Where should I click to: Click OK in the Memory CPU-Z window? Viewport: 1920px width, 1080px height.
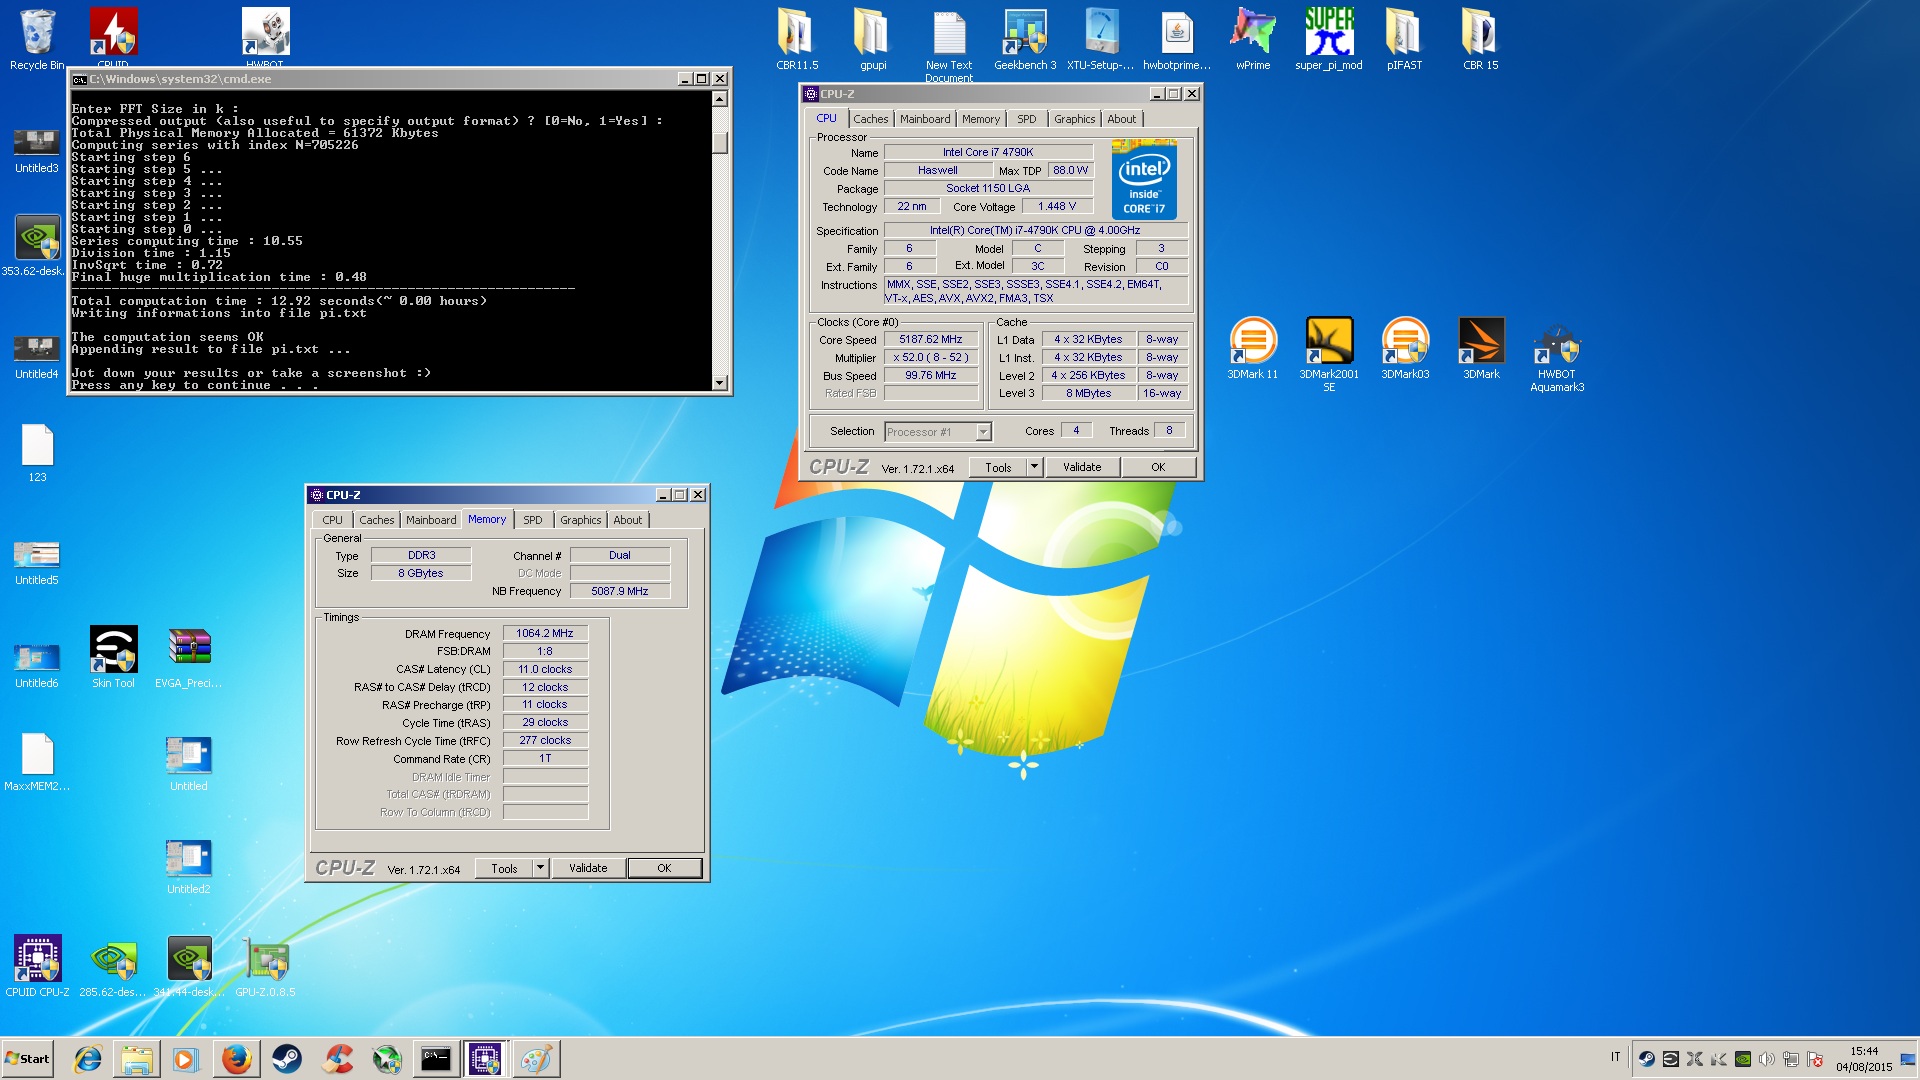point(664,868)
